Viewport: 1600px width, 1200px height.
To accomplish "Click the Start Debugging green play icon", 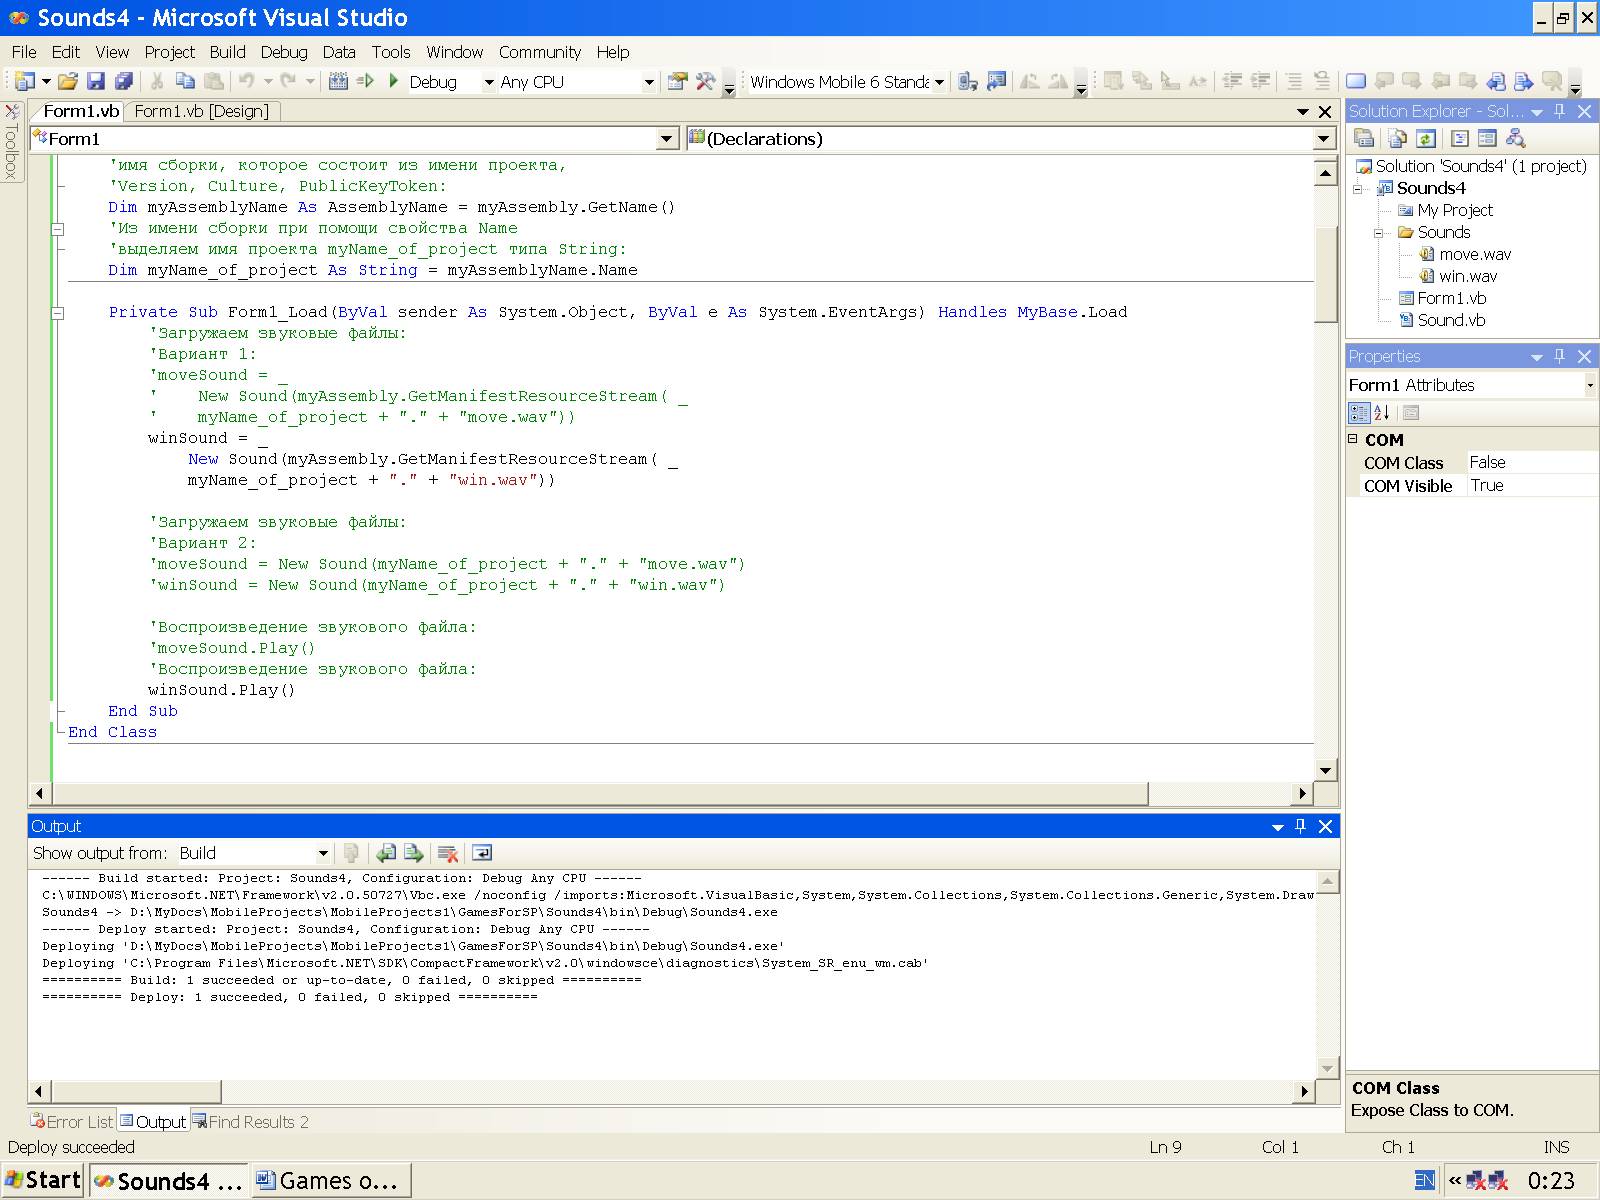I will (x=394, y=81).
